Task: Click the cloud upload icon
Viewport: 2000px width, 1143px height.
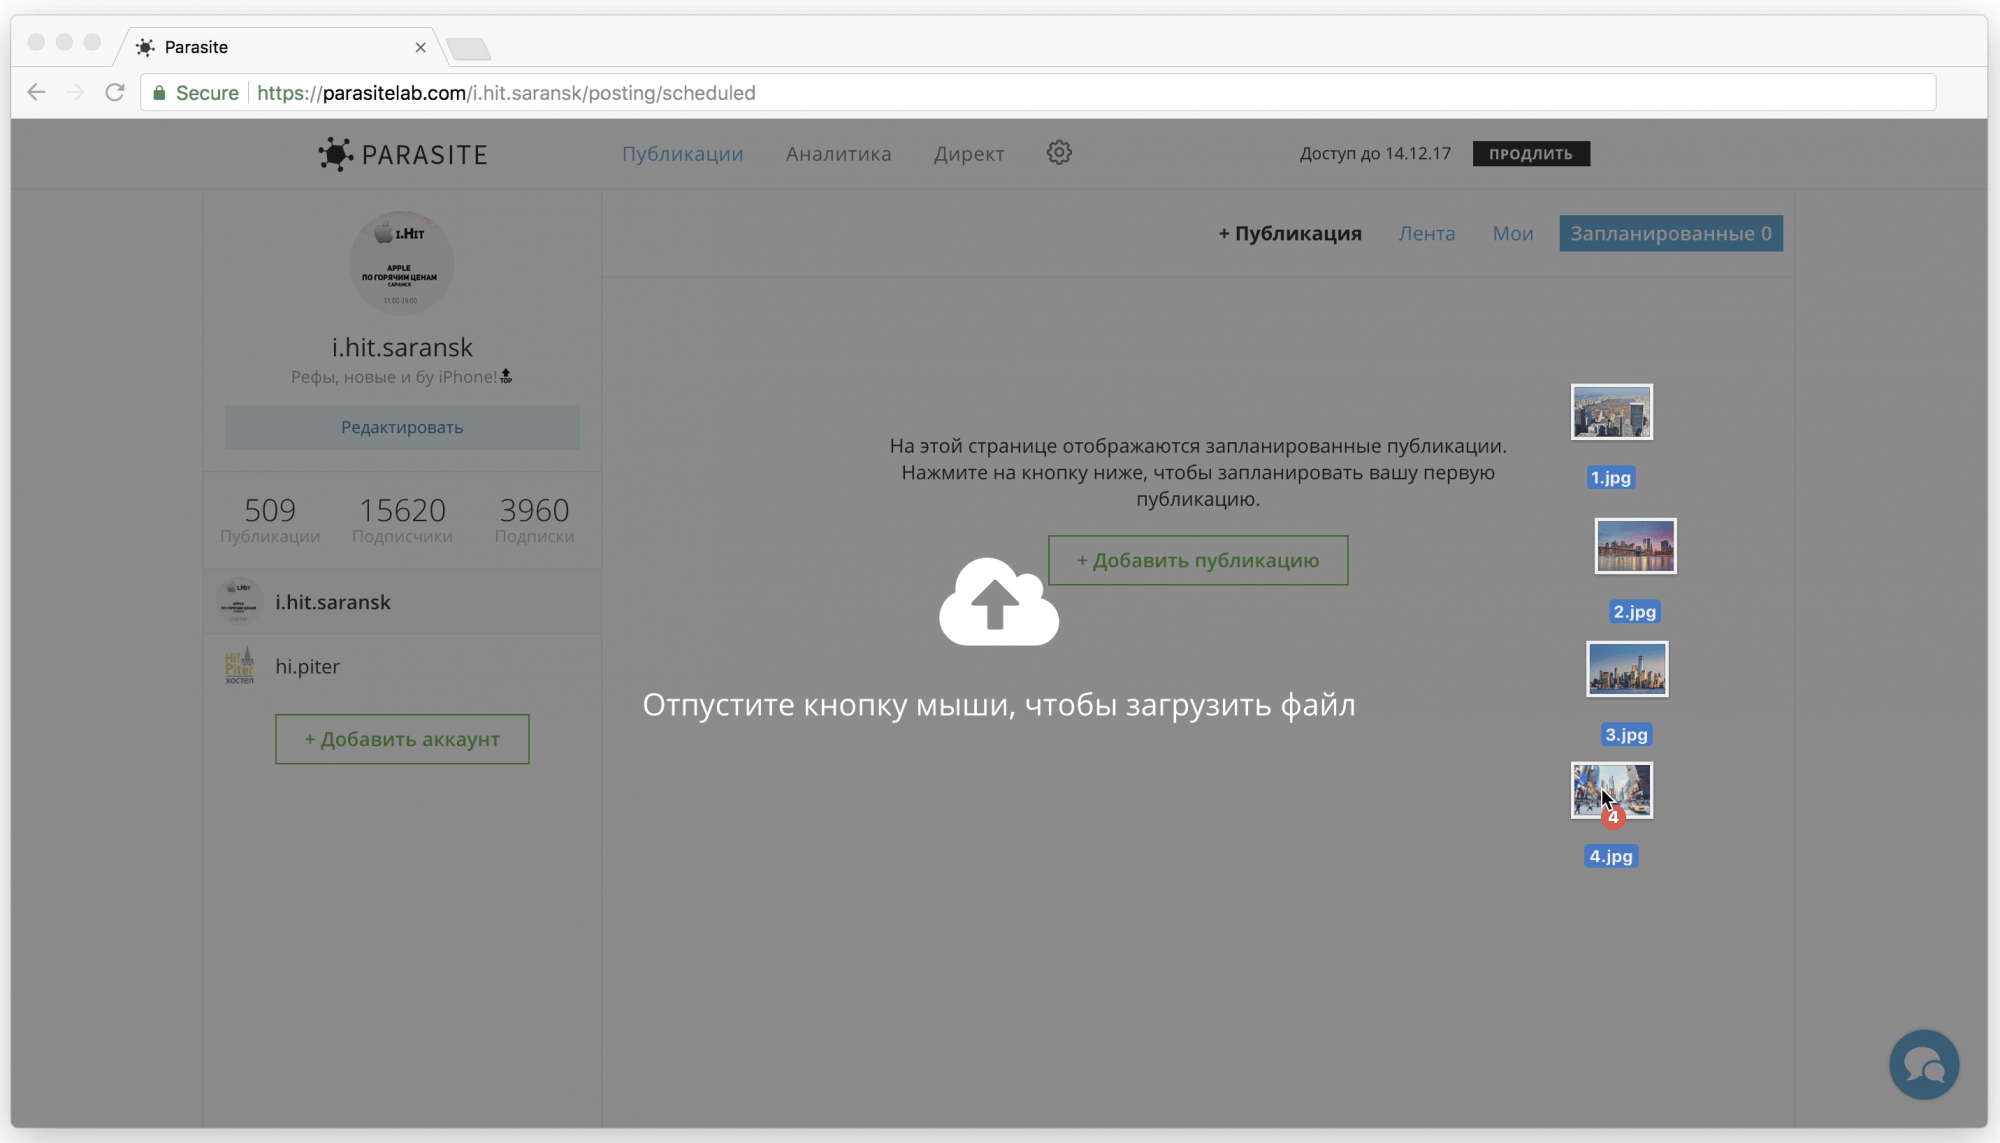Action: tap(998, 602)
